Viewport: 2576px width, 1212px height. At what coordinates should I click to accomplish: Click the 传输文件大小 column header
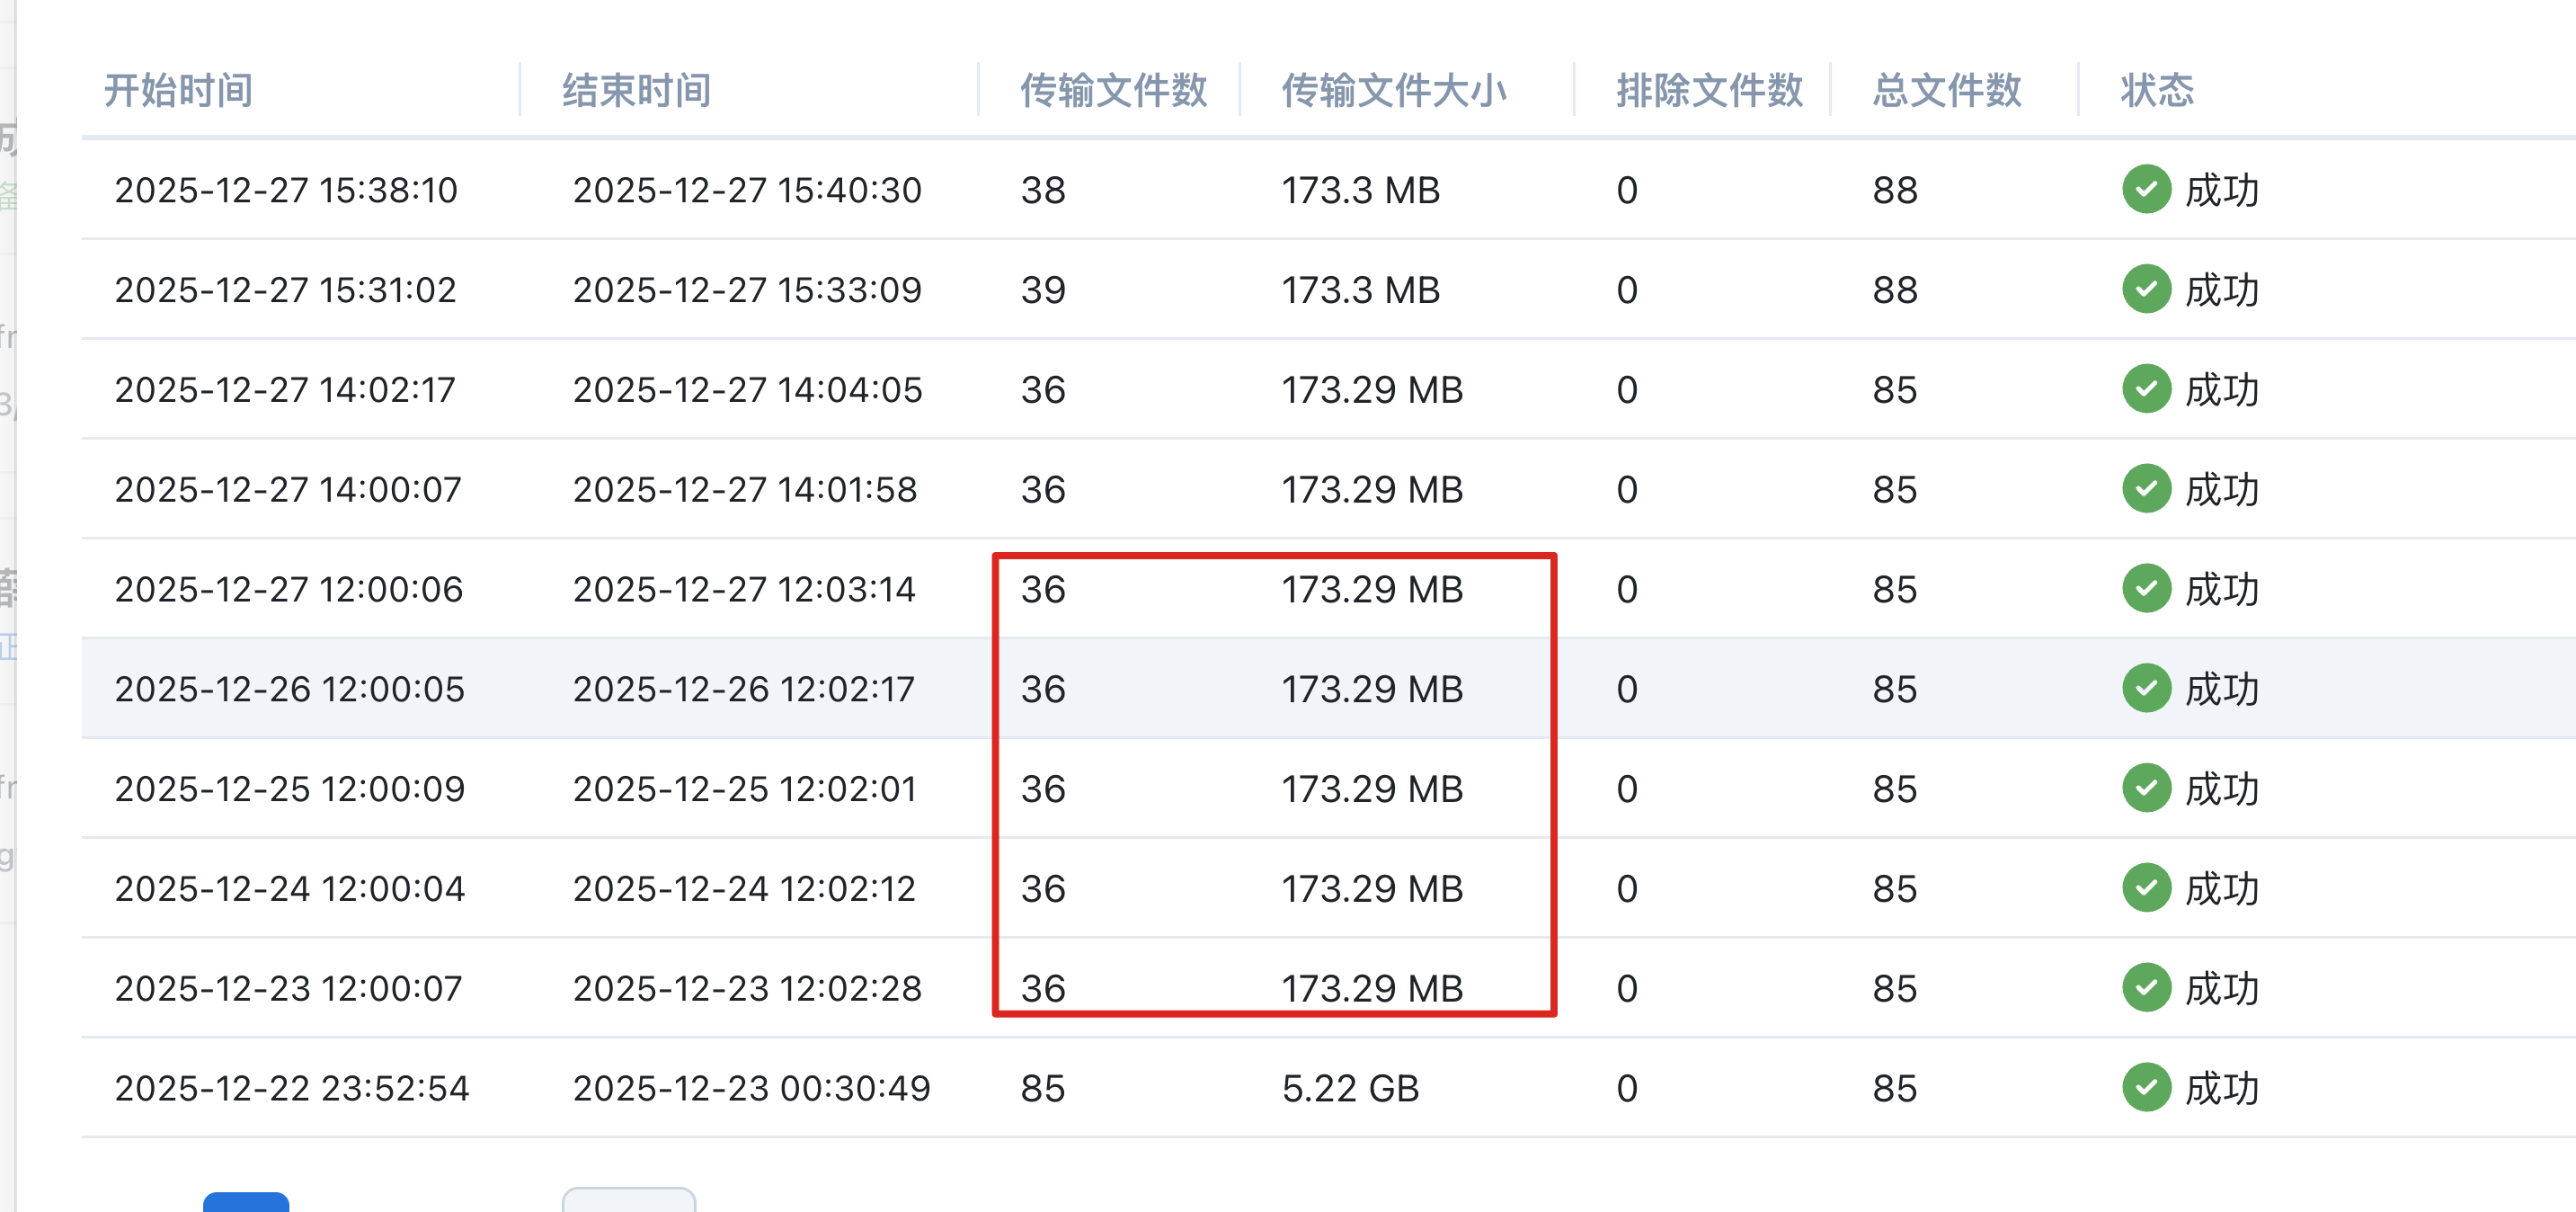[x=1393, y=90]
